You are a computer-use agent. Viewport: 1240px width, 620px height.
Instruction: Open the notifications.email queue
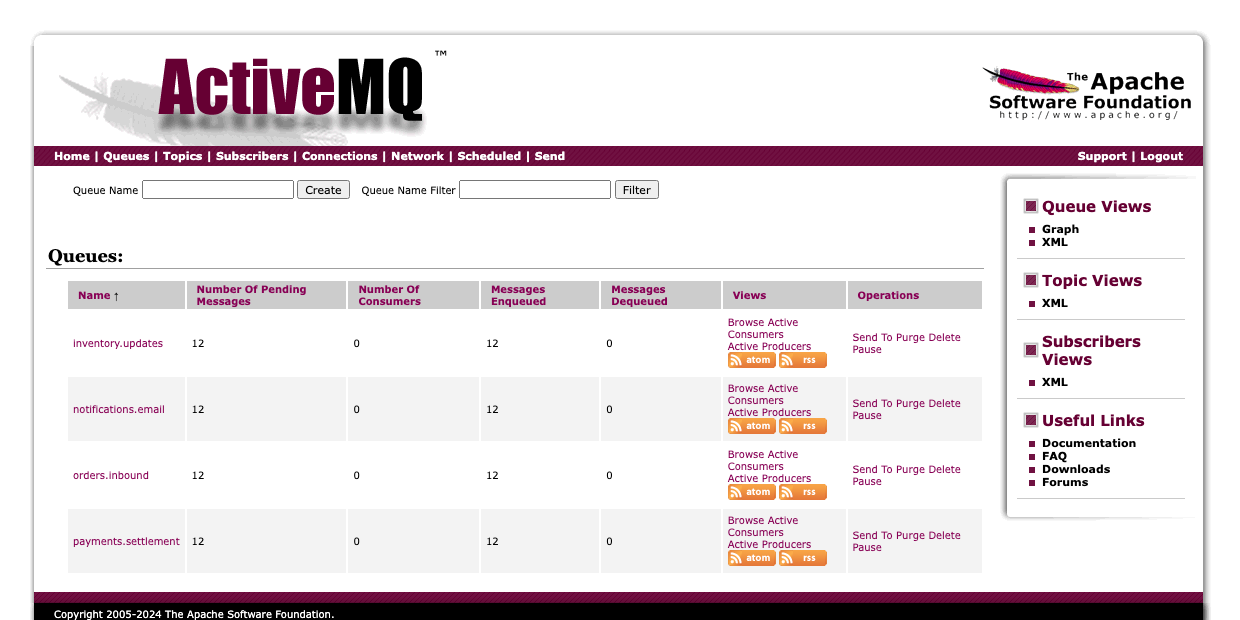point(119,409)
